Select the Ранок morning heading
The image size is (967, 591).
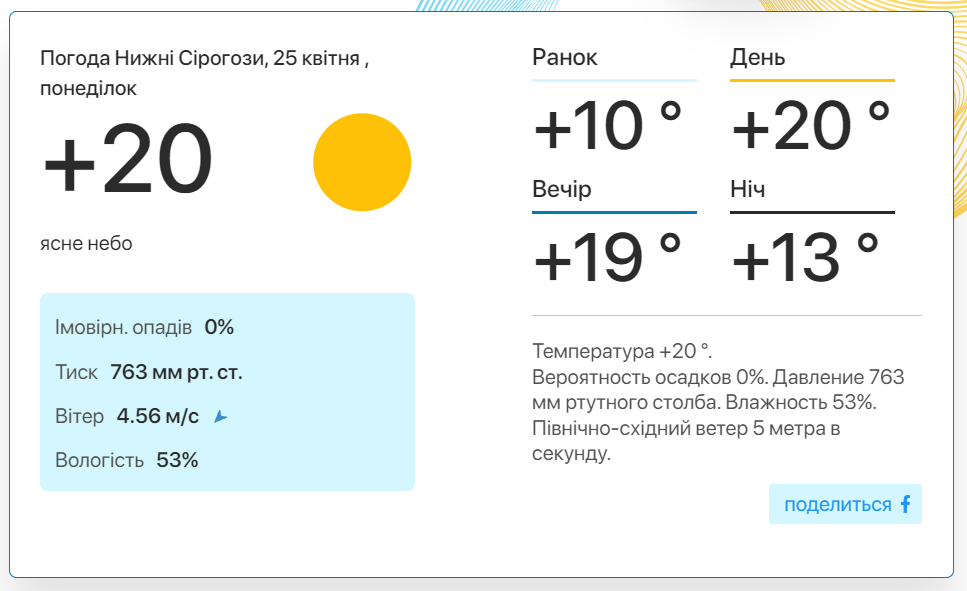(x=564, y=57)
